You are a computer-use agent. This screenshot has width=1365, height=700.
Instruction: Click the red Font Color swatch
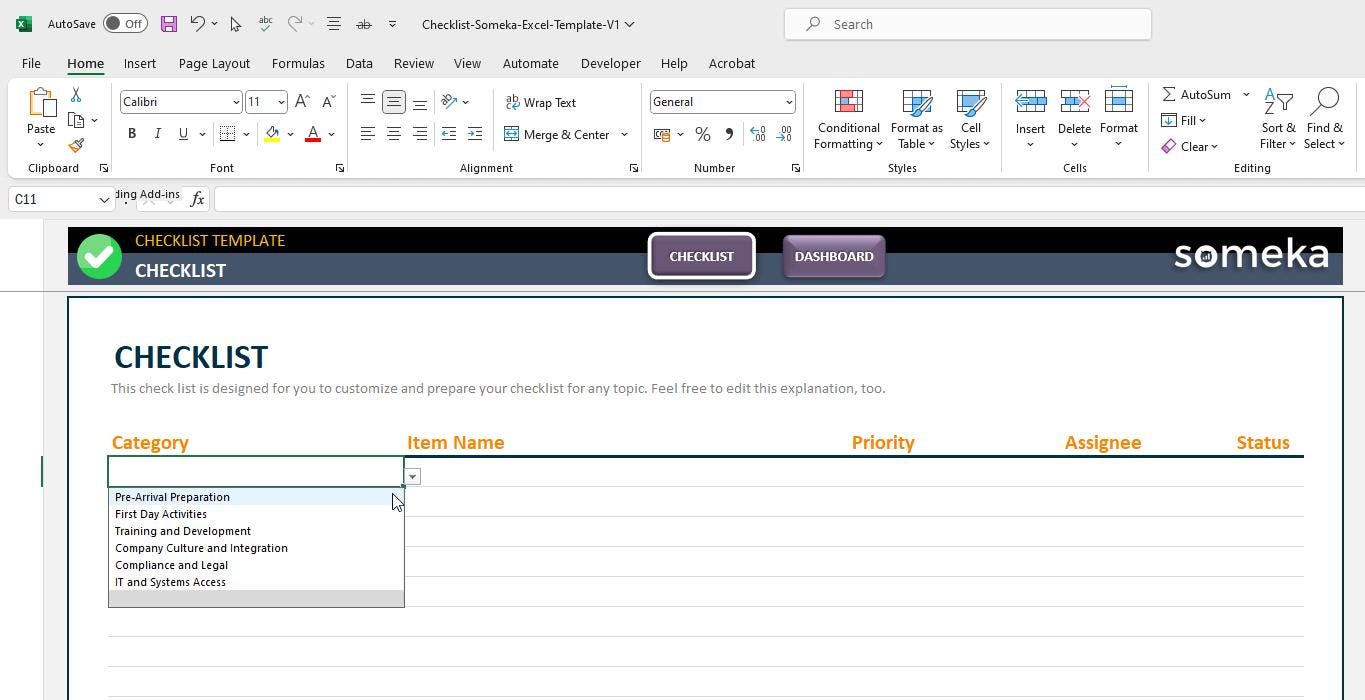[313, 134]
